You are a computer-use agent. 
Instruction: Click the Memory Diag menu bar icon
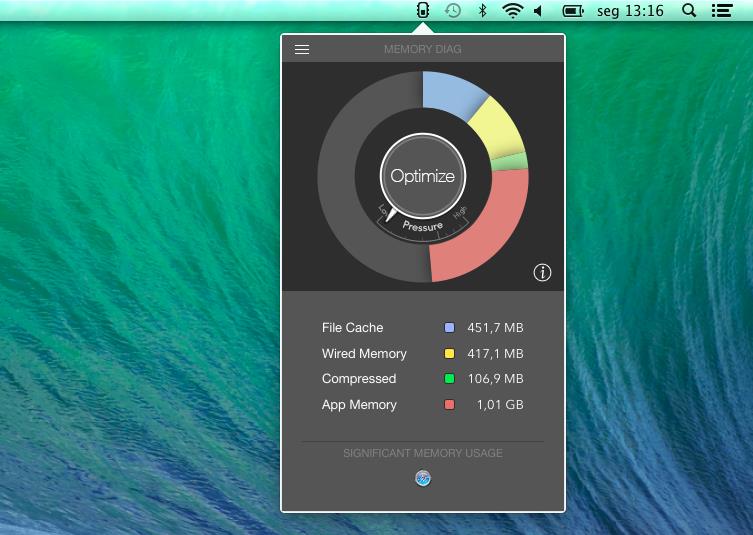423,11
